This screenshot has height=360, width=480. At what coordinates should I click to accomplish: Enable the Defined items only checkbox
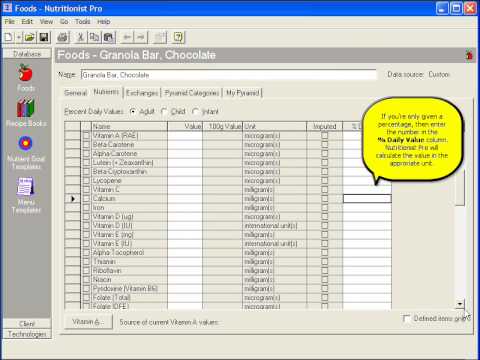406,319
